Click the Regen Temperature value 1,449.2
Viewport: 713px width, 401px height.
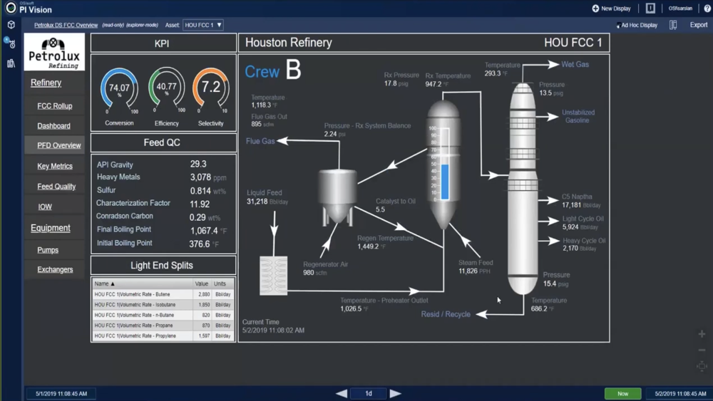click(x=368, y=246)
